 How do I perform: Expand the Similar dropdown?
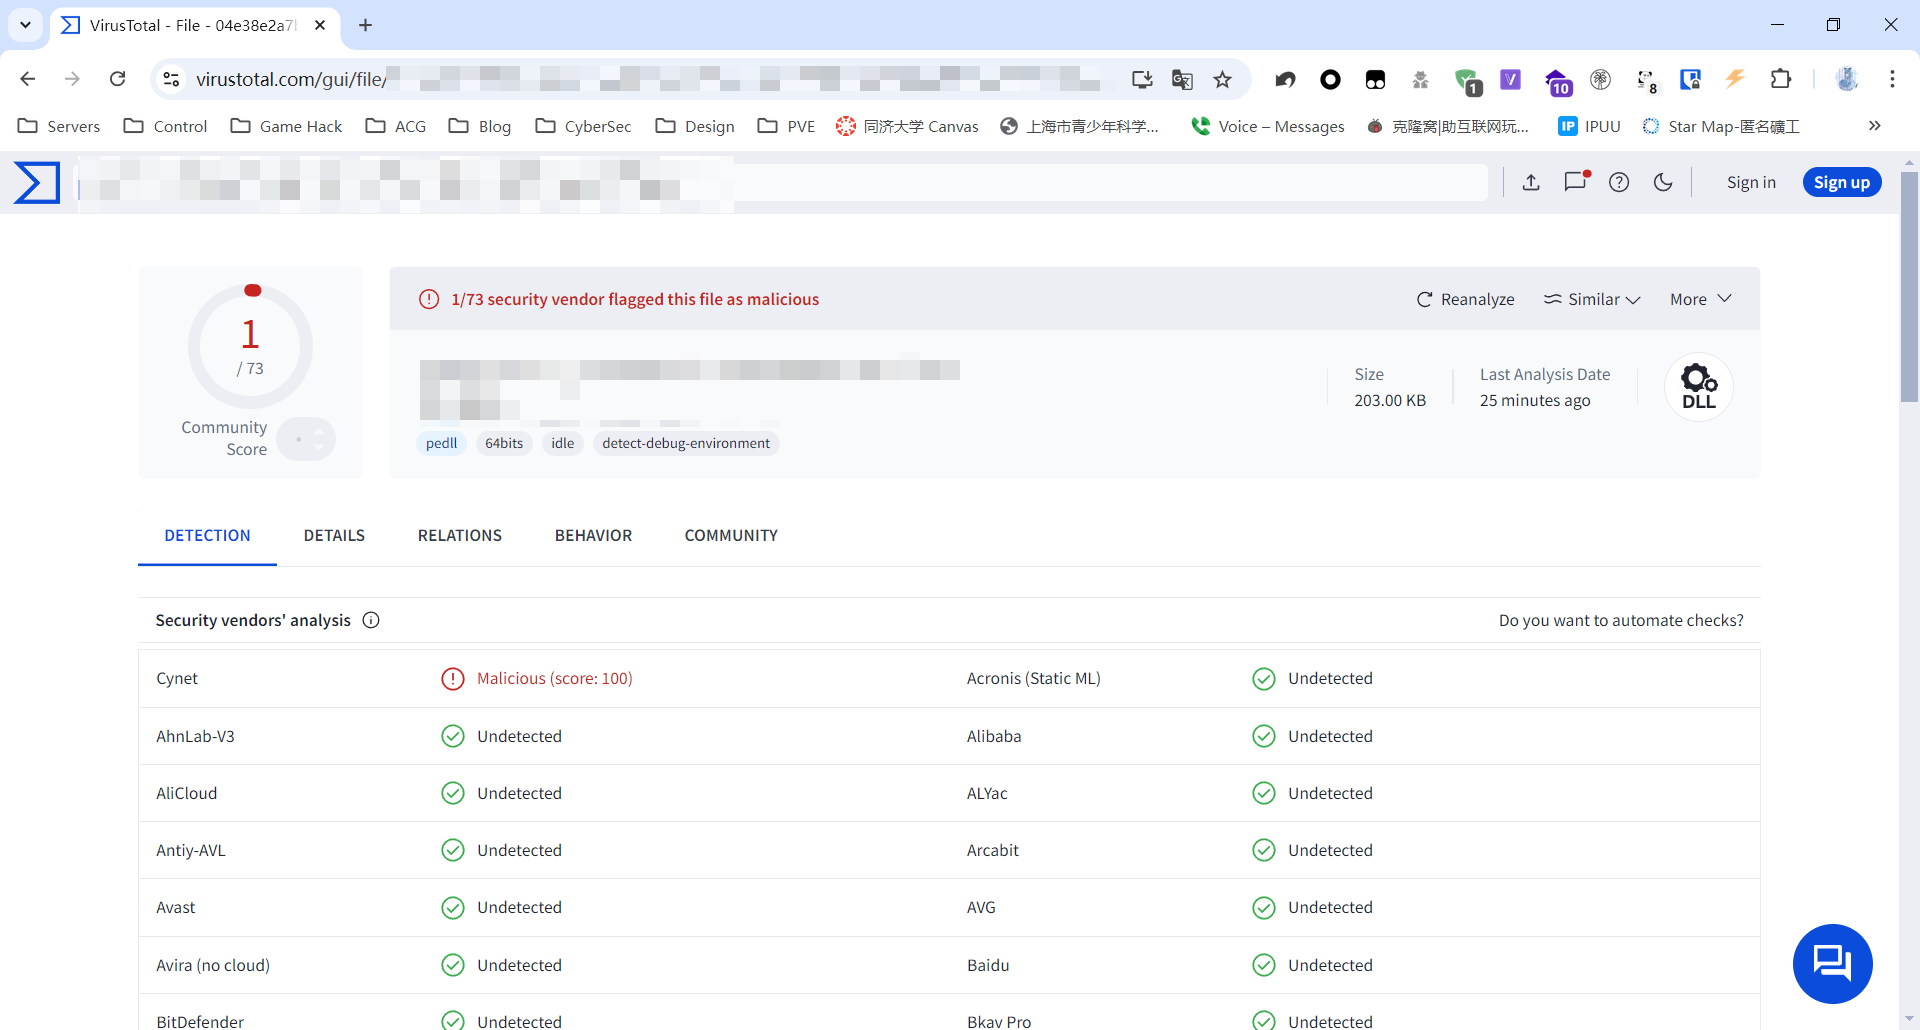pyautogui.click(x=1592, y=299)
